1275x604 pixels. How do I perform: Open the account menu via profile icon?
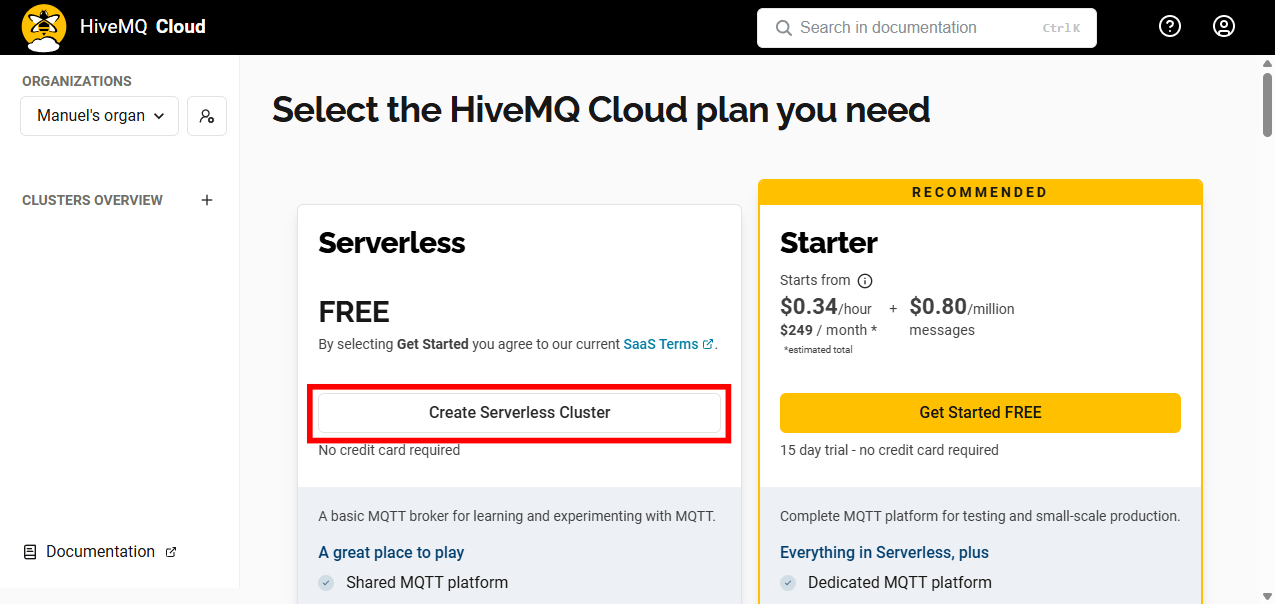1223,26
